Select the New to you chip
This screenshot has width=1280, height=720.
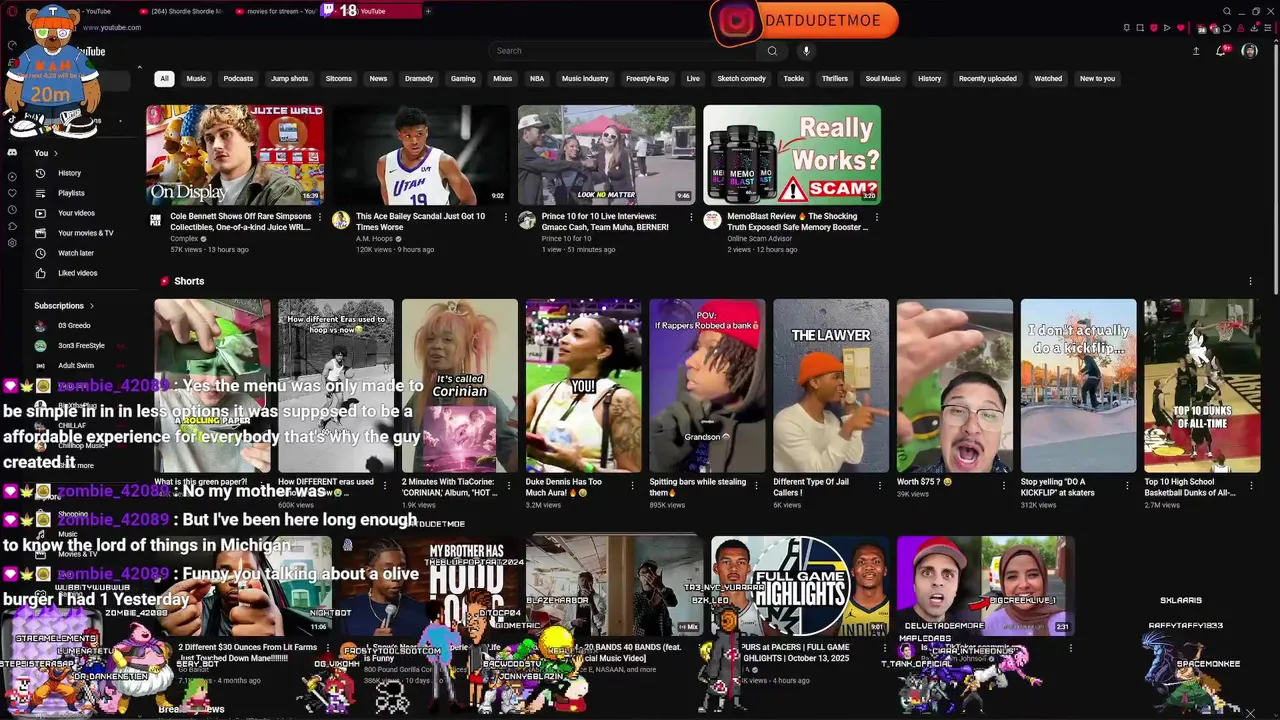click(x=1097, y=78)
